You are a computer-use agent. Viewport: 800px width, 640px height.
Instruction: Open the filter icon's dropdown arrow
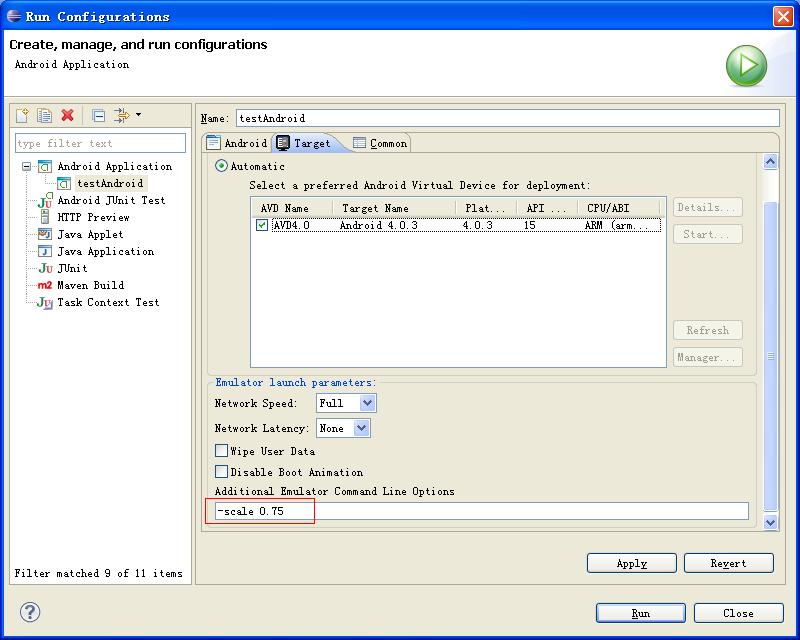(x=138, y=115)
